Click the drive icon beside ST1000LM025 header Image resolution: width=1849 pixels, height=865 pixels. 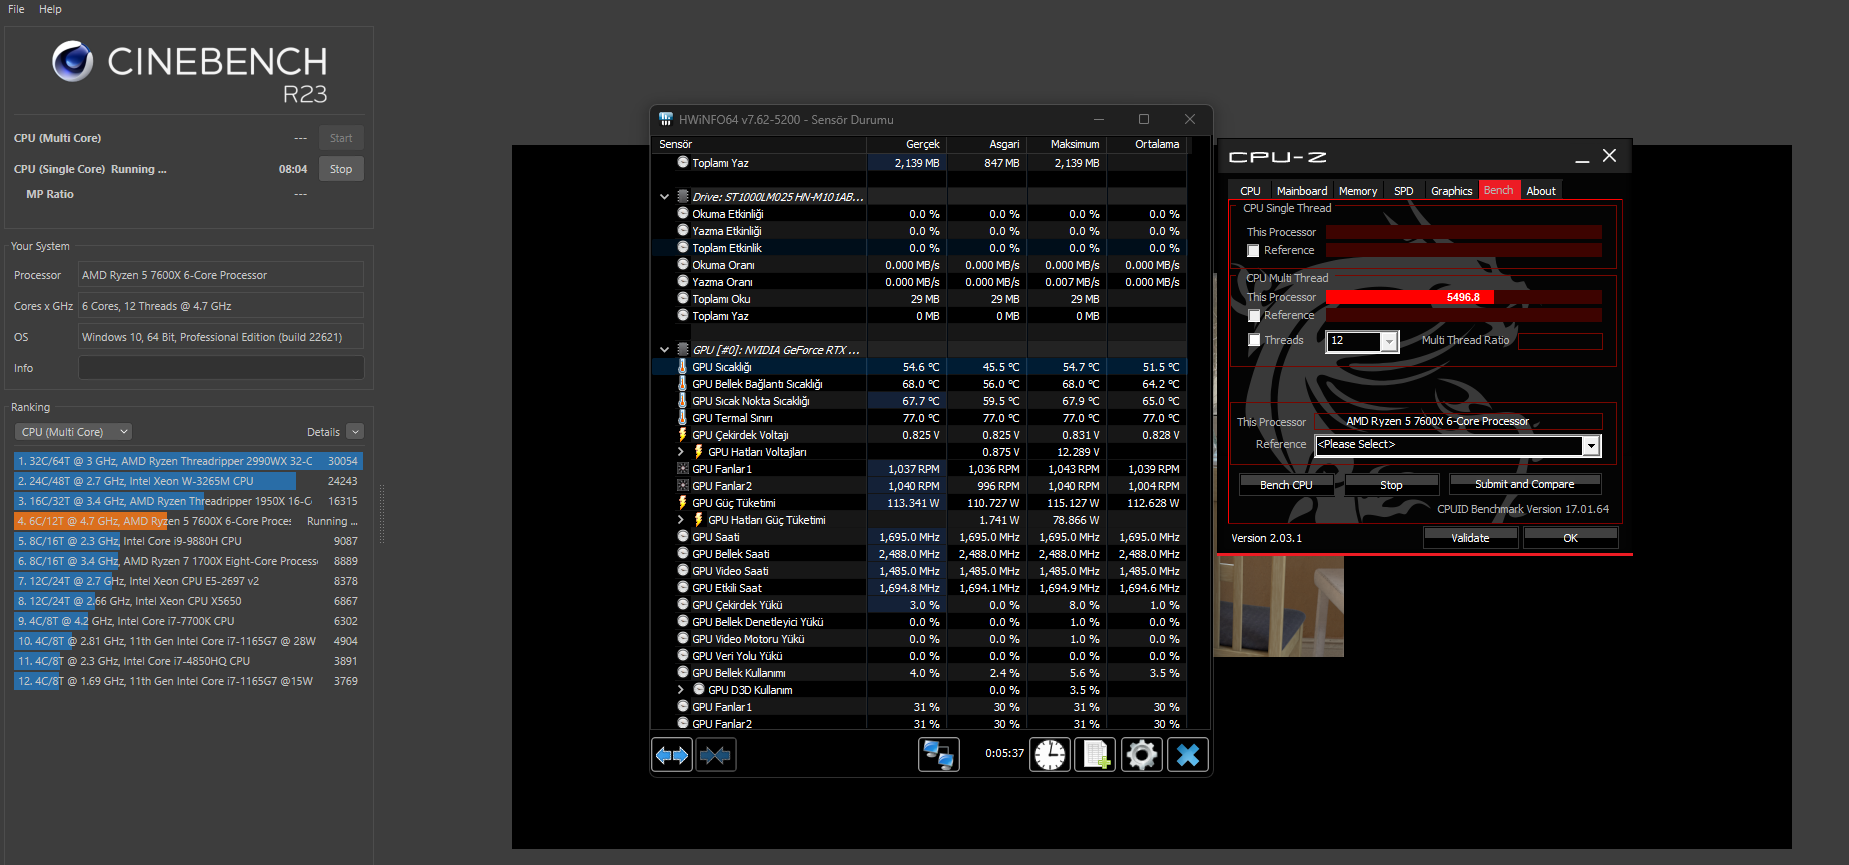pyautogui.click(x=683, y=197)
